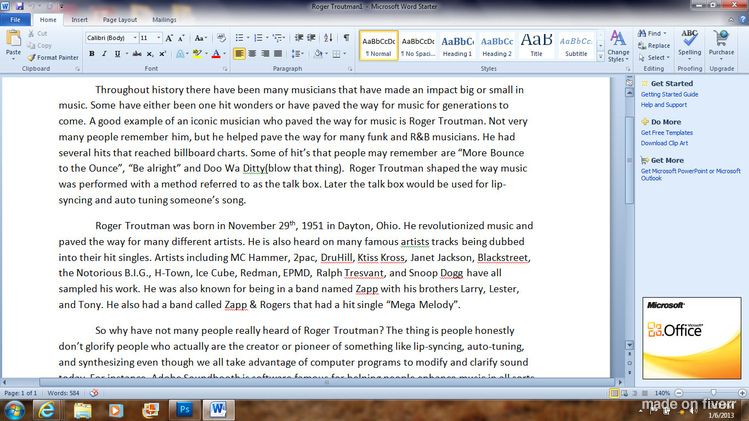
Task: Open Replace dialog
Action: (654, 45)
